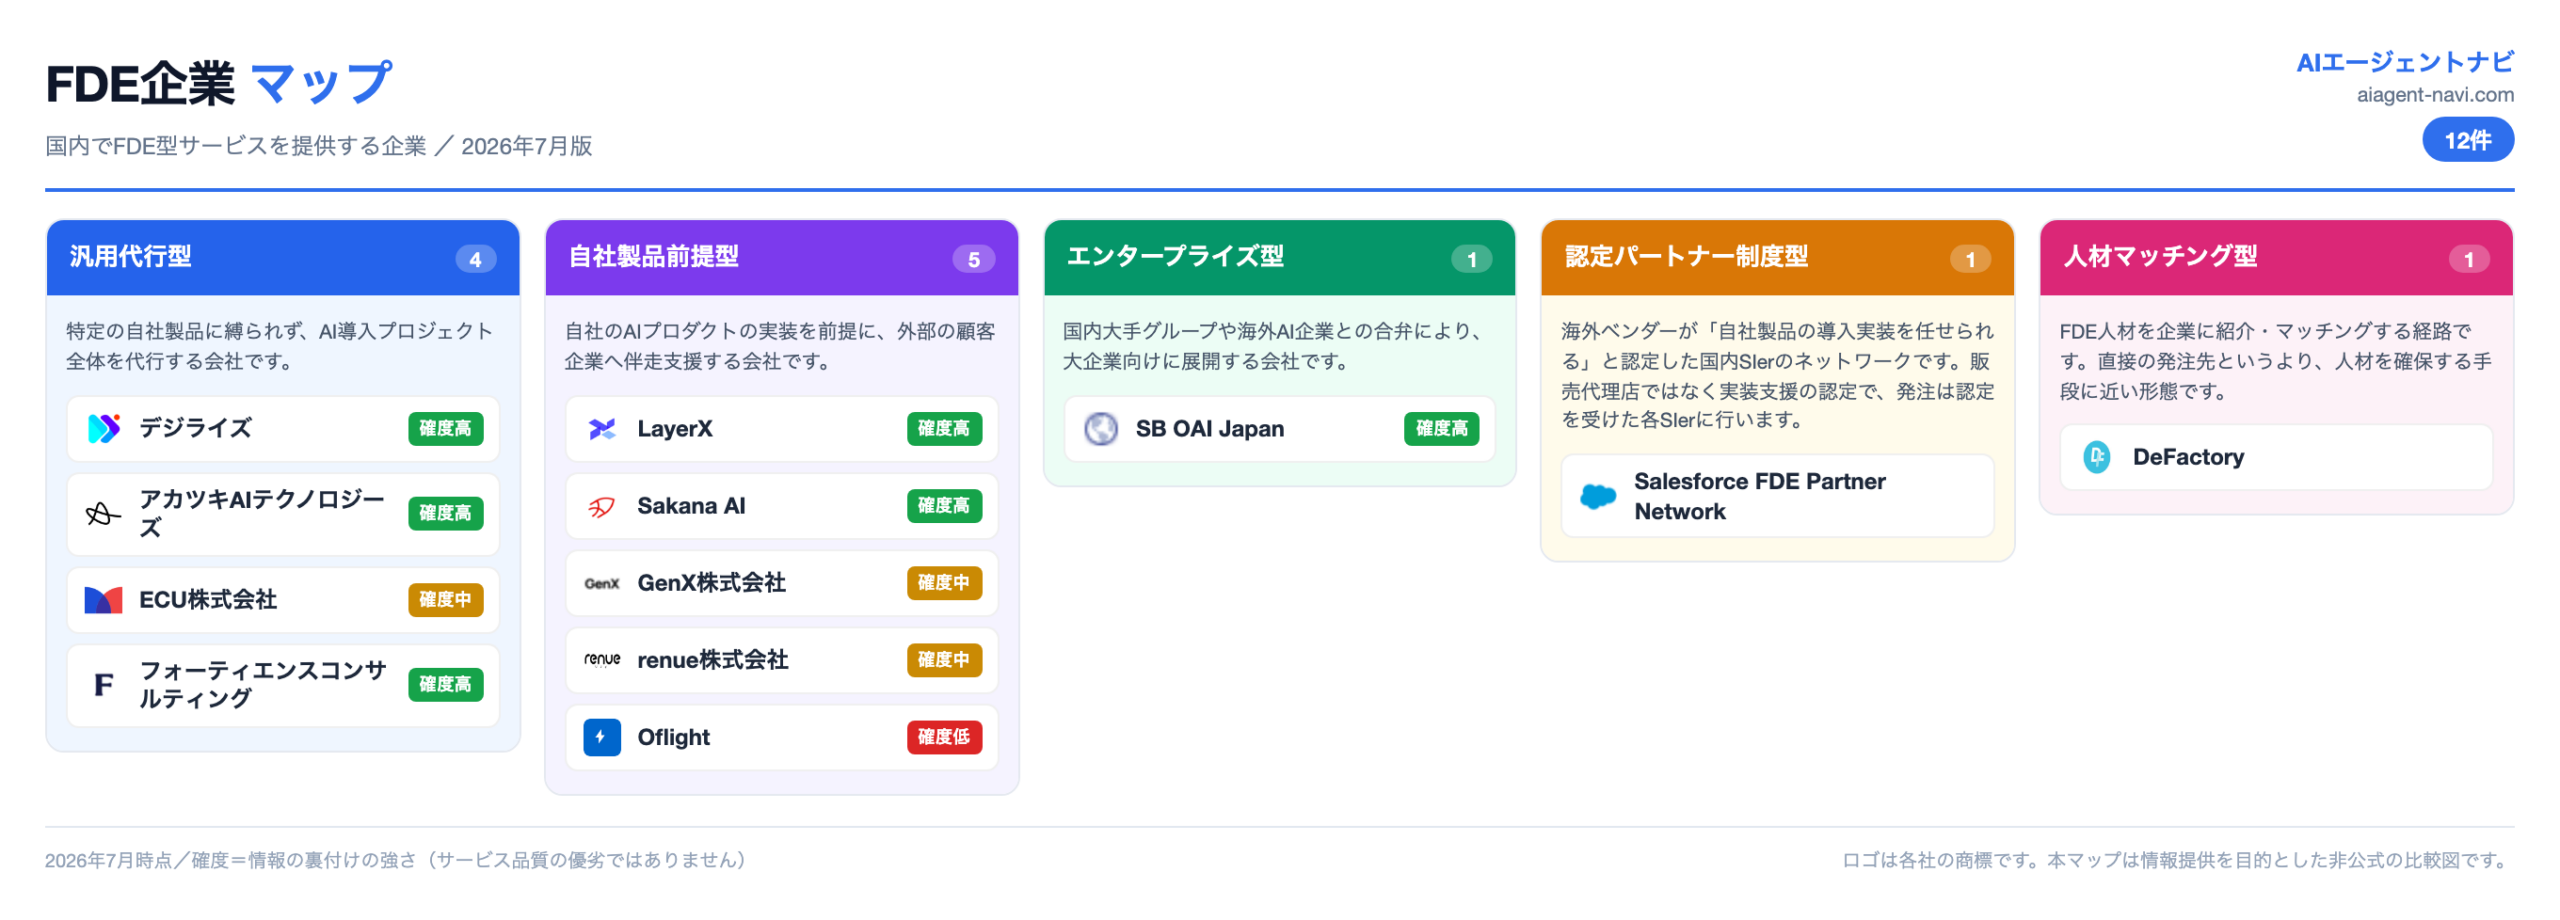Click the 12件 total count pill
This screenshot has width=2560, height=920.
click(x=2466, y=140)
